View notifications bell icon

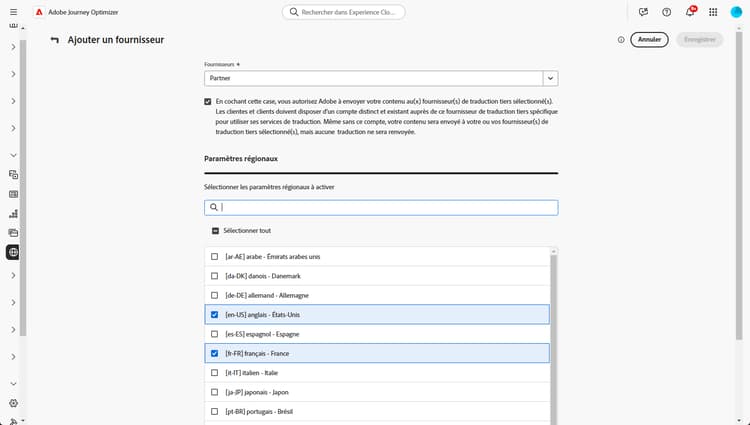pyautogui.click(x=690, y=12)
